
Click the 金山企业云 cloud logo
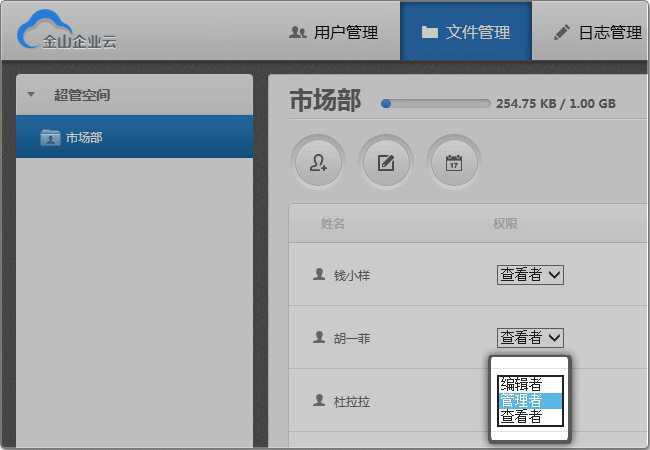(66, 30)
